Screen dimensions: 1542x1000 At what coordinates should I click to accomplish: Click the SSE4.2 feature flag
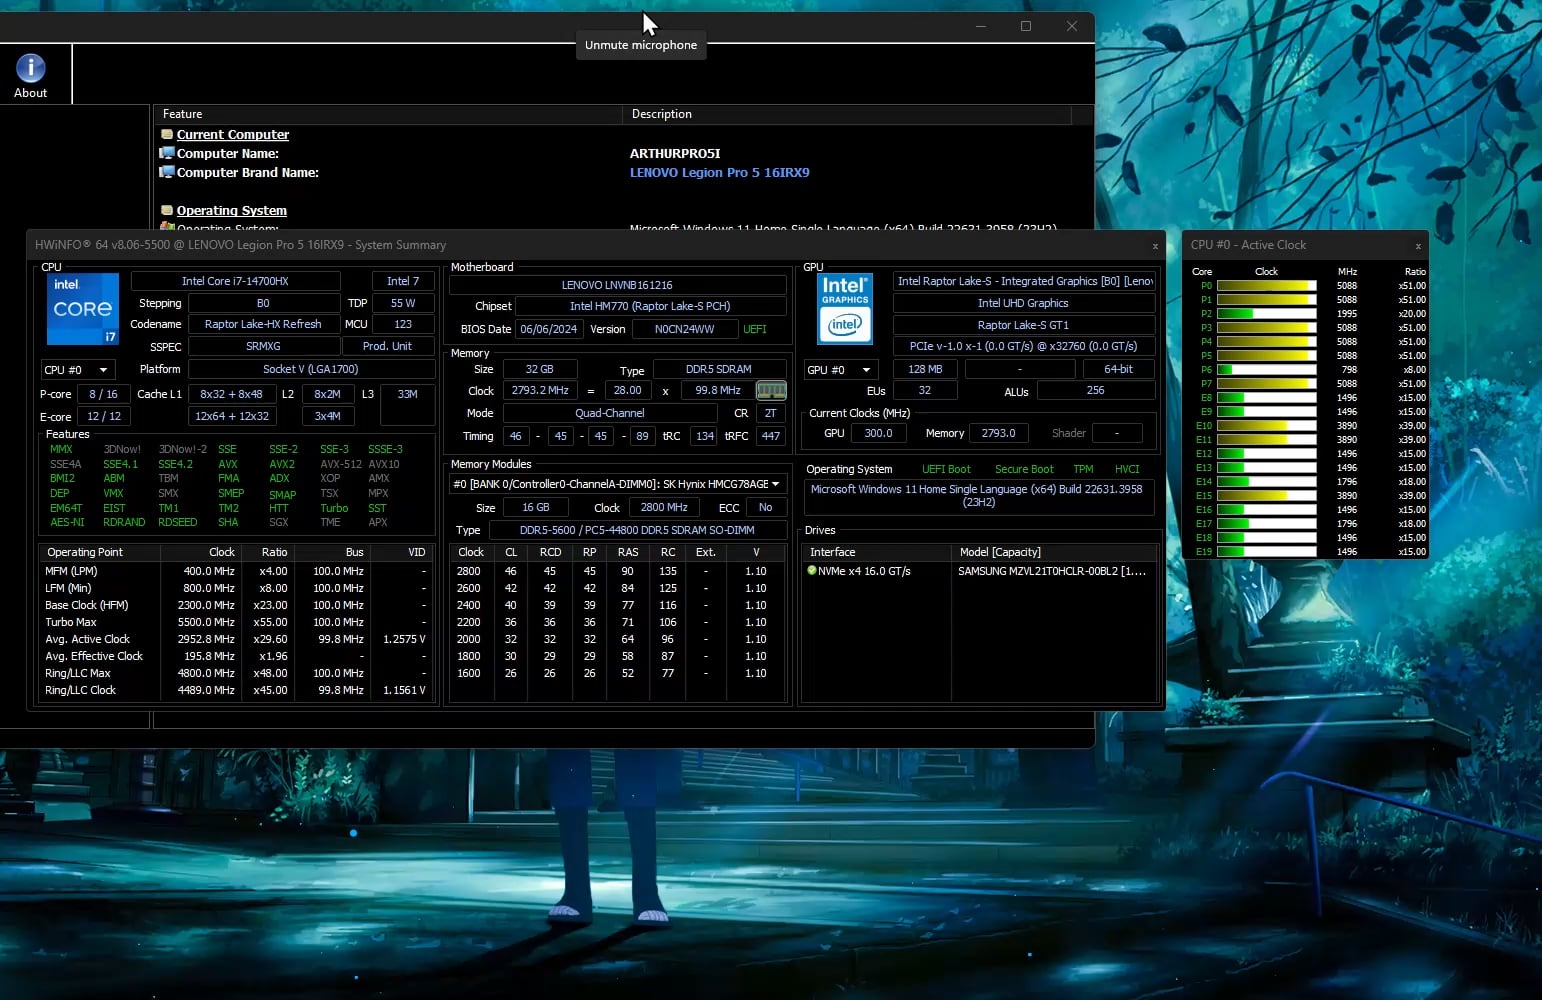pos(175,464)
